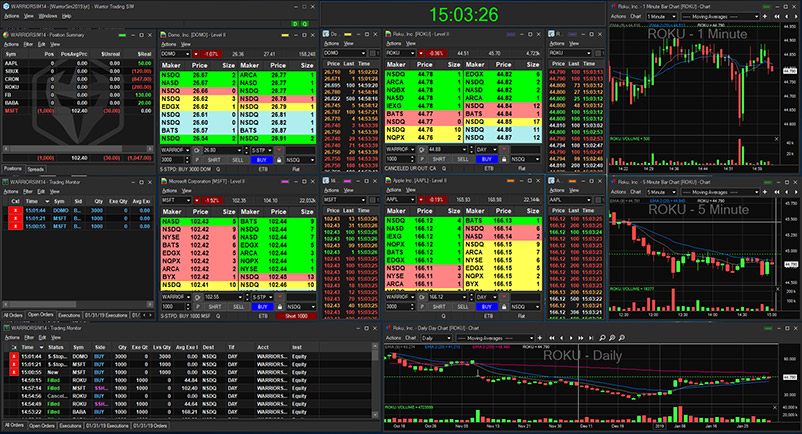
Task: Click the P button in DOMO Level II
Action: coord(197,160)
